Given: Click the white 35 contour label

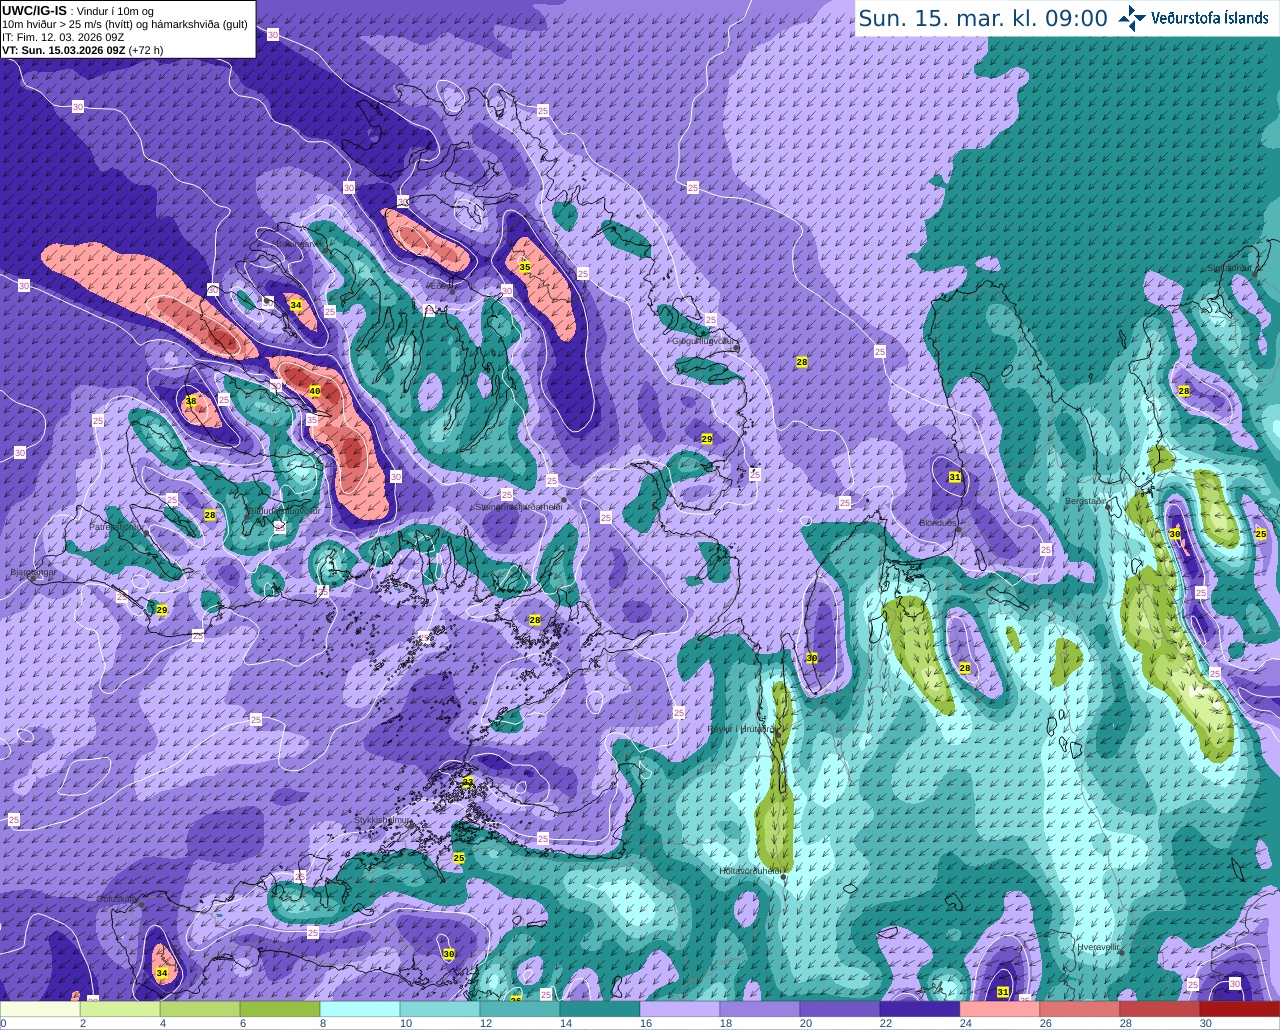Looking at the screenshot, I should [312, 420].
